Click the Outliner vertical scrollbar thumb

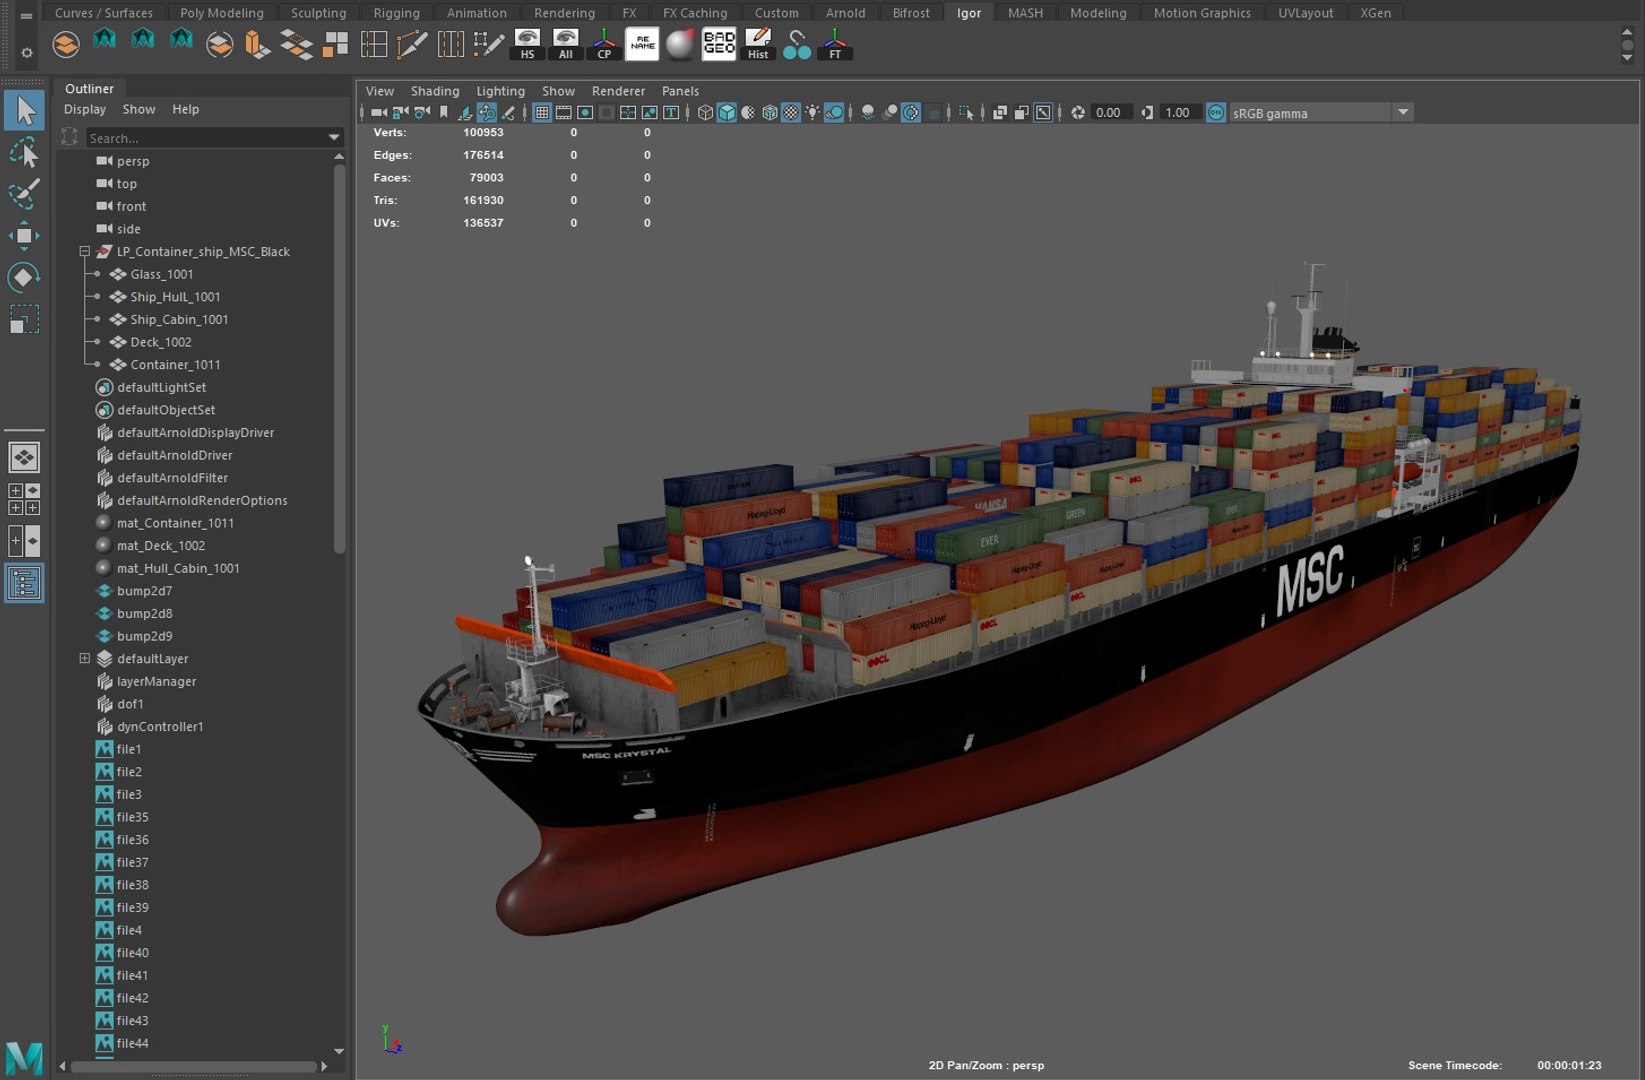click(339, 358)
